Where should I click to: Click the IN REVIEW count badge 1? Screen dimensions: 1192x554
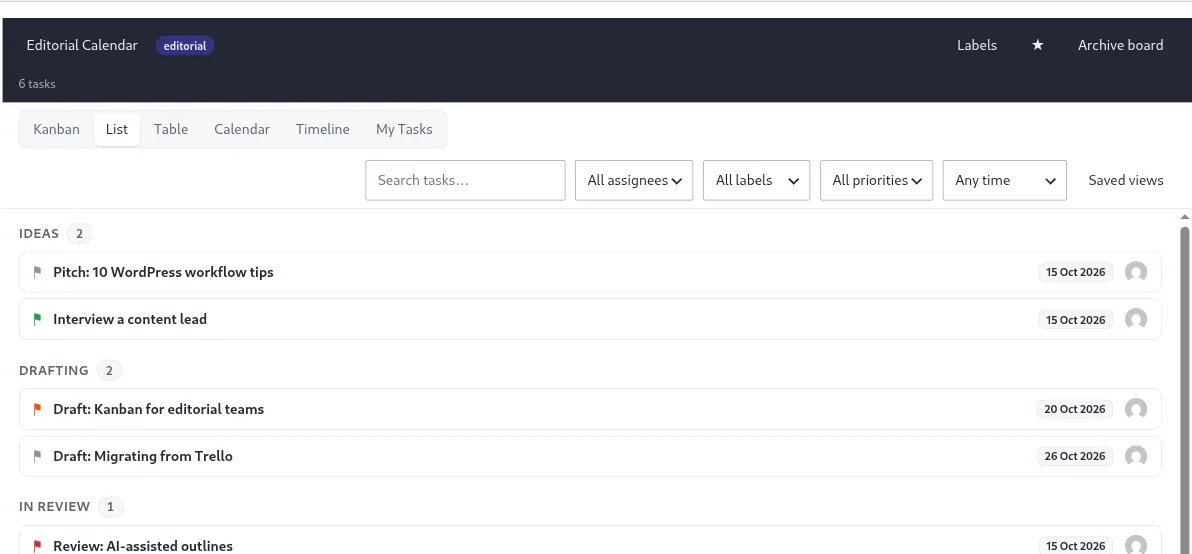pos(110,507)
